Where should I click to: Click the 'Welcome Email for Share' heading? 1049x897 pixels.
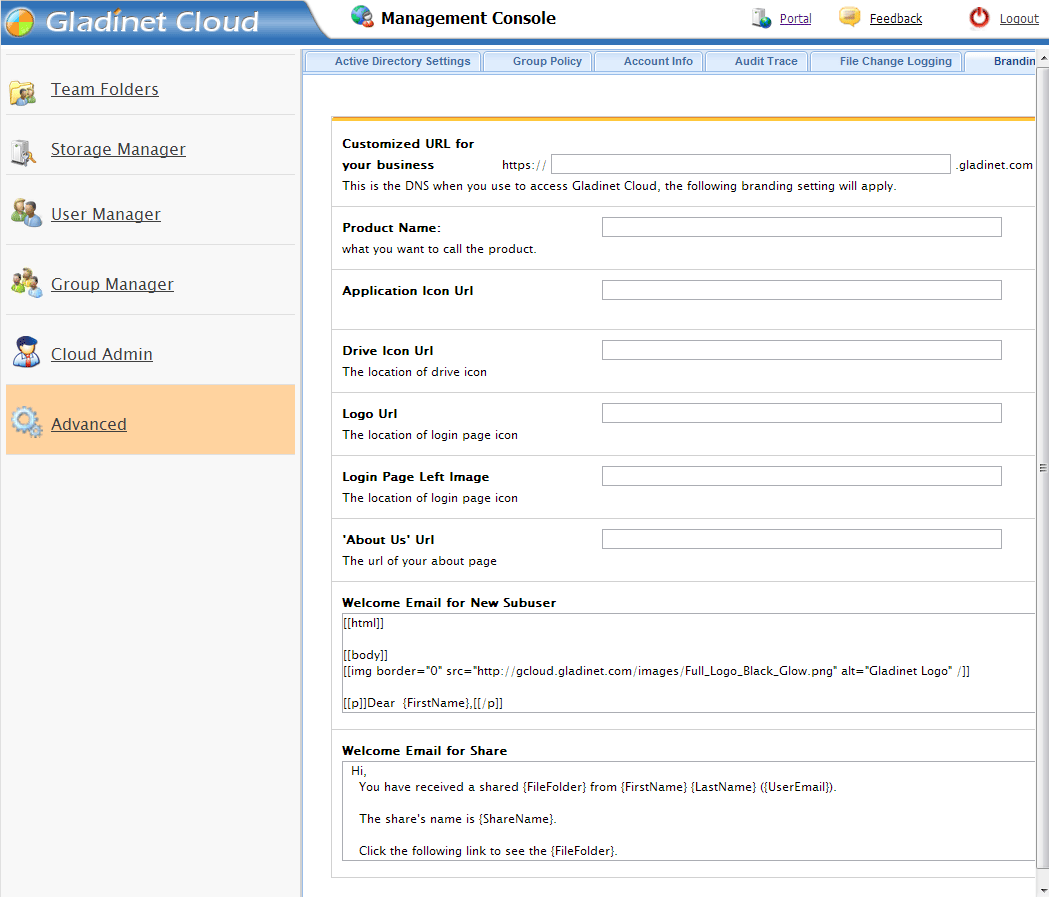[424, 751]
